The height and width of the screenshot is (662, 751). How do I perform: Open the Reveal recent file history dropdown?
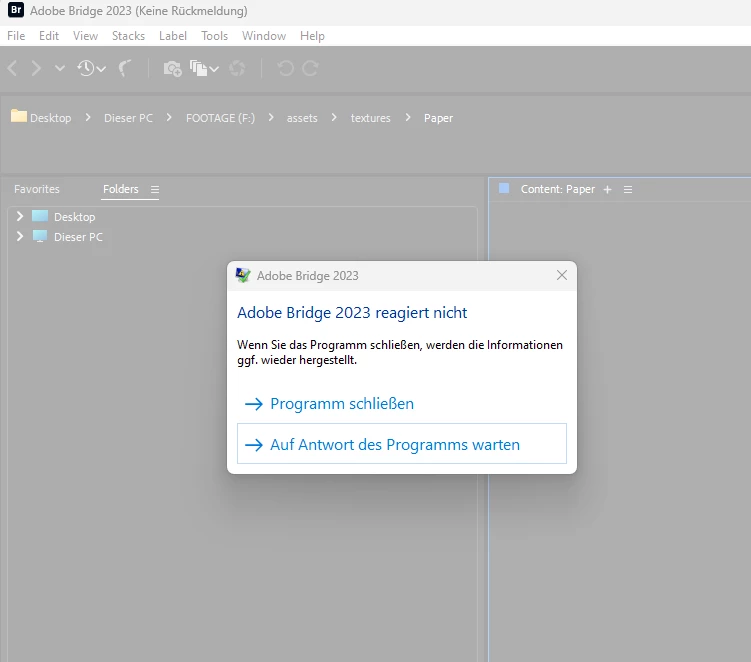[x=91, y=68]
